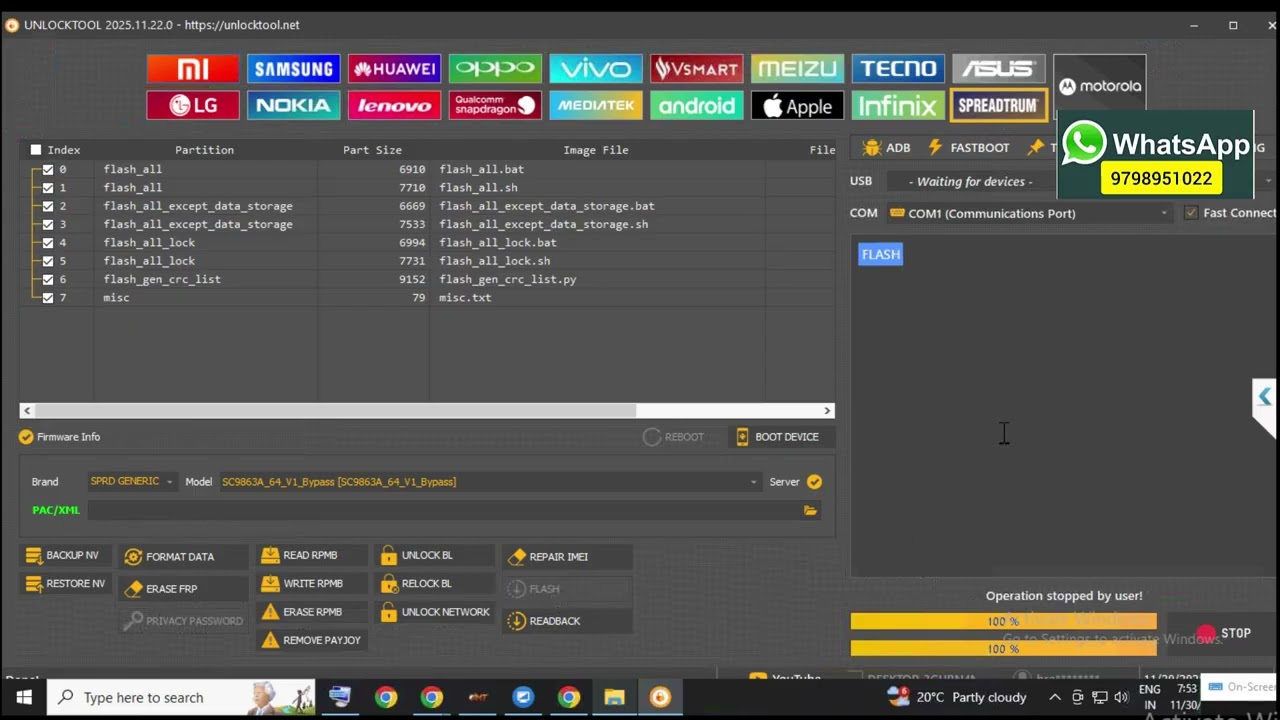Open the COM1 Communications Port dropdown
This screenshot has height=720, width=1280.
coord(1029,213)
